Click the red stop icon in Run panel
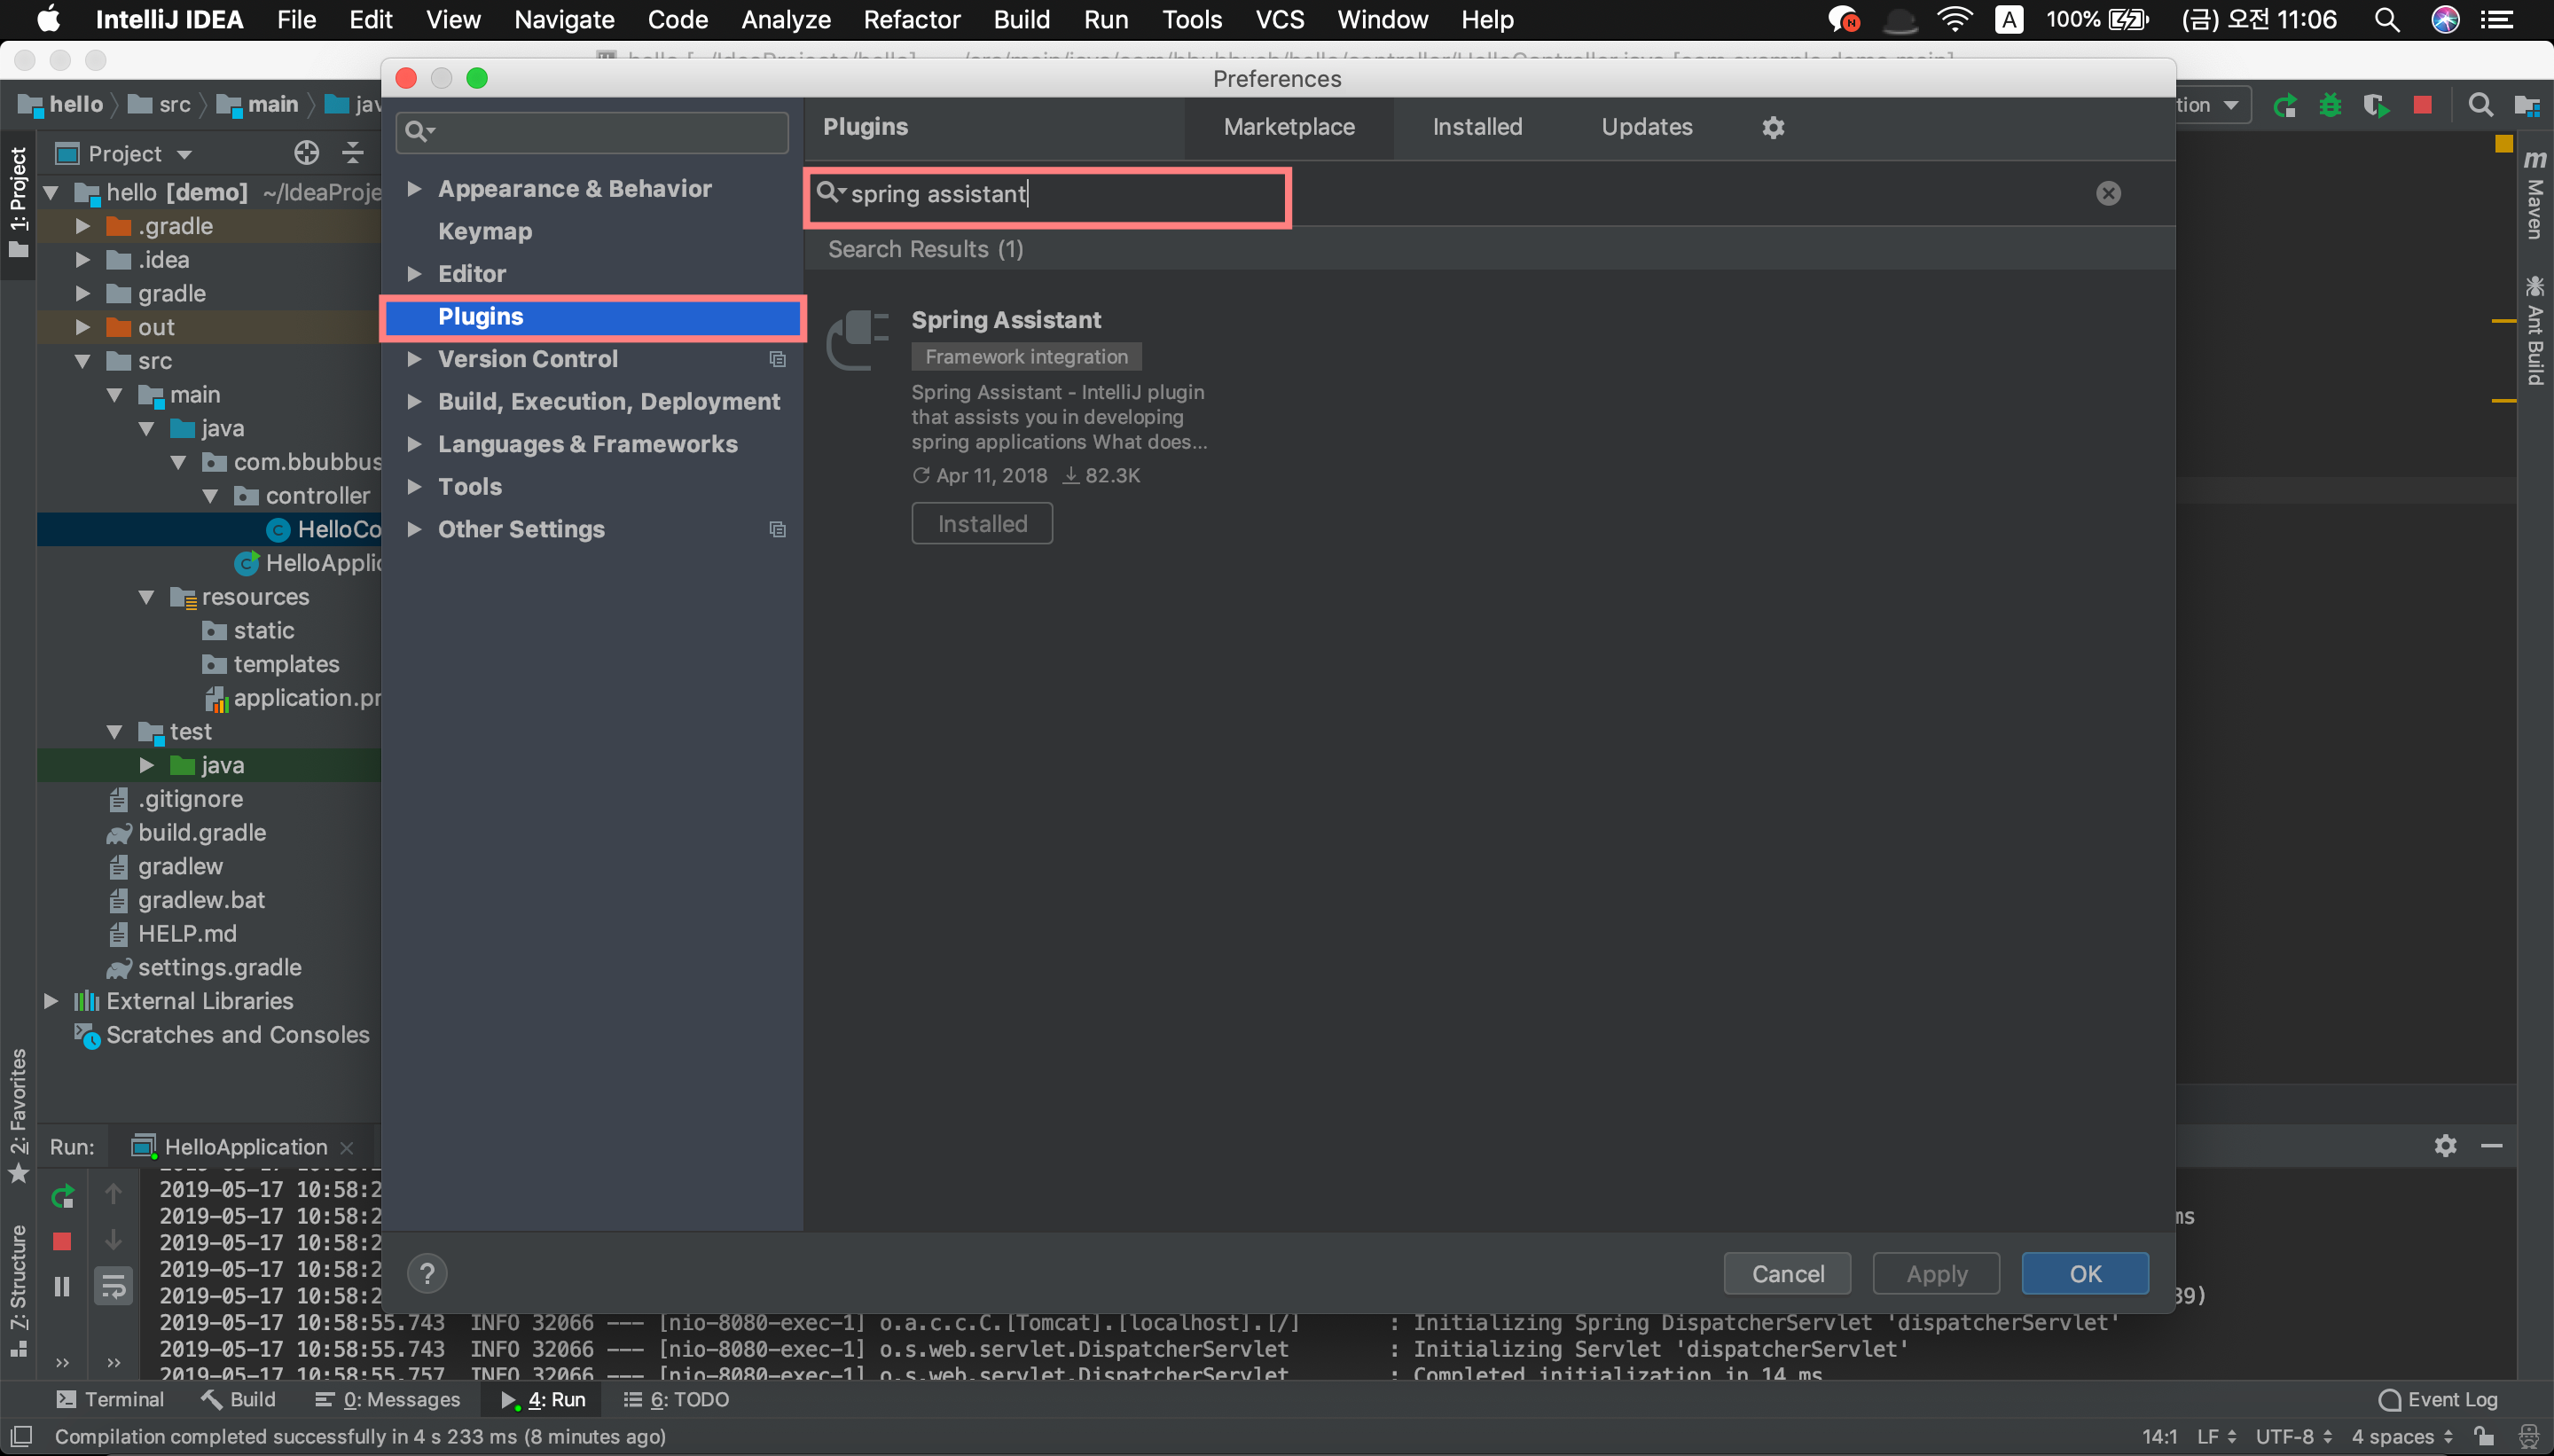2554x1456 pixels. coord(62,1241)
